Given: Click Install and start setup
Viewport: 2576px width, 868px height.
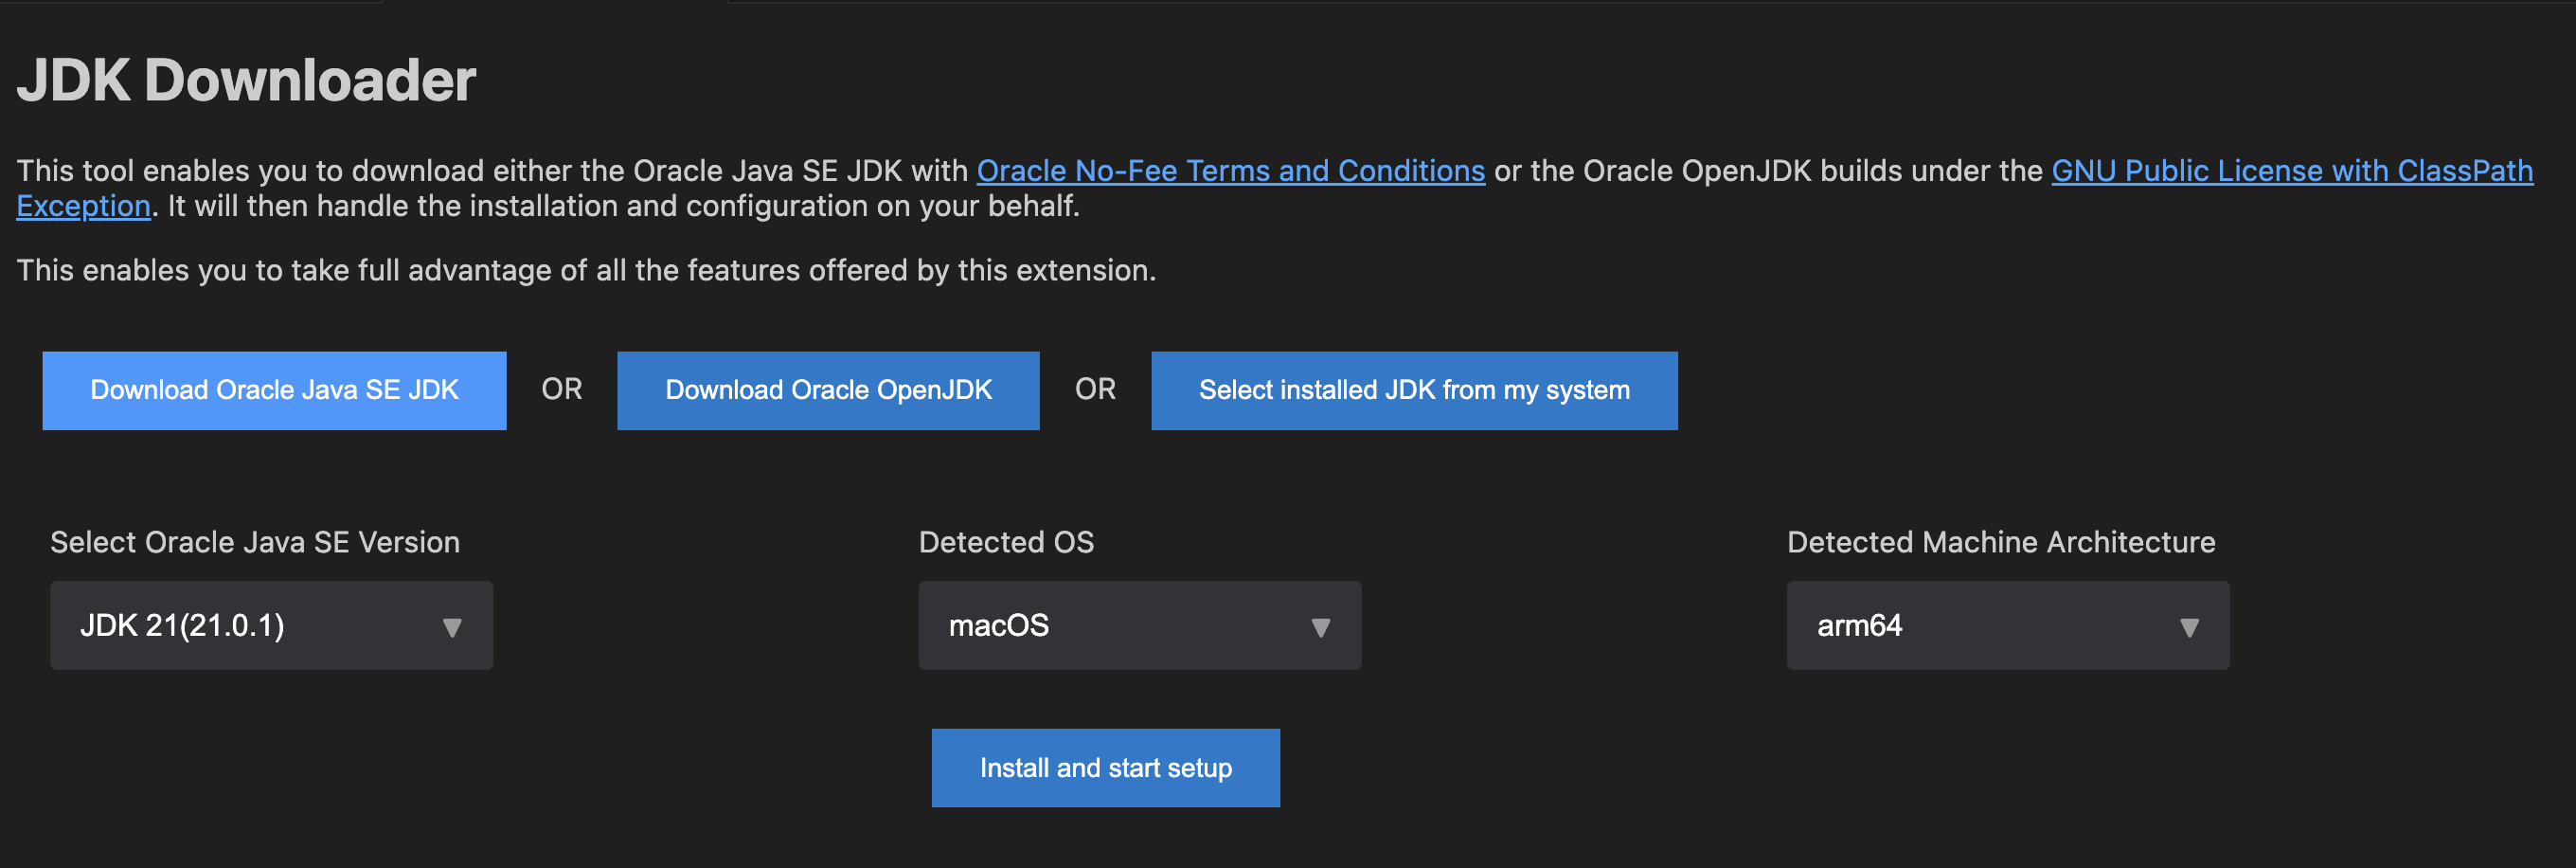Looking at the screenshot, I should [1105, 768].
